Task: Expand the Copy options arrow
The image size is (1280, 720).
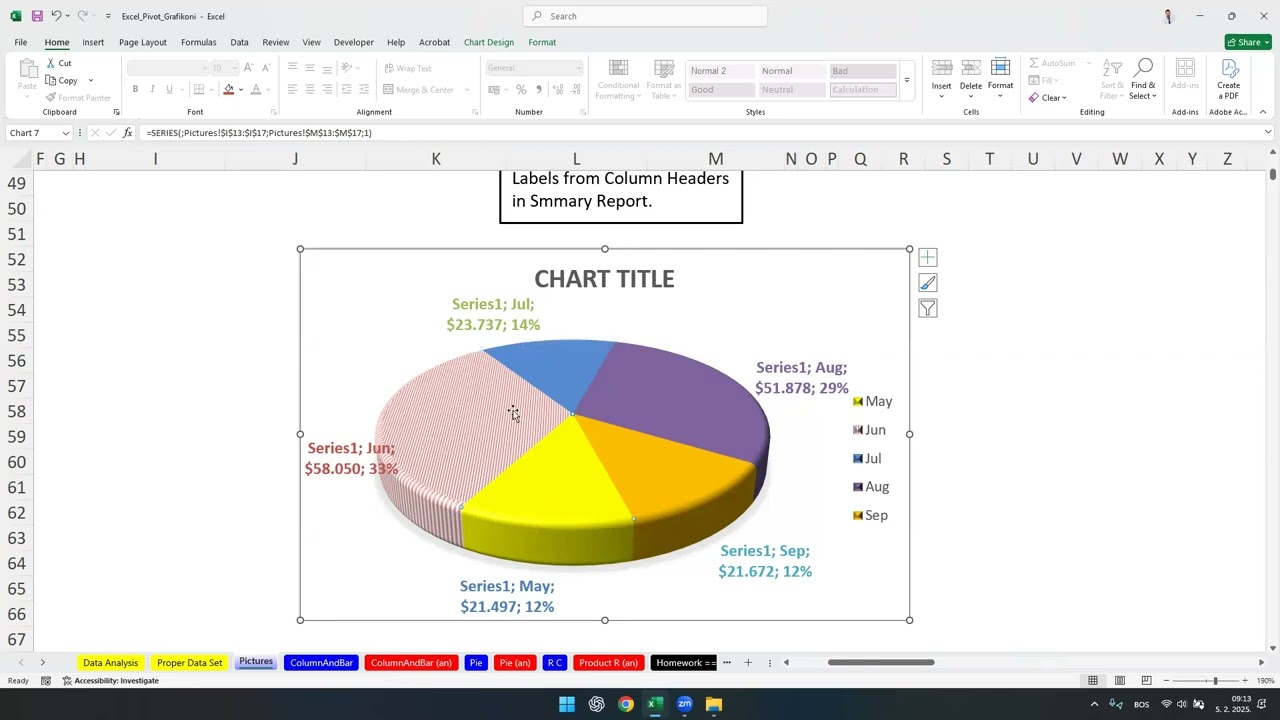Action: (90, 81)
